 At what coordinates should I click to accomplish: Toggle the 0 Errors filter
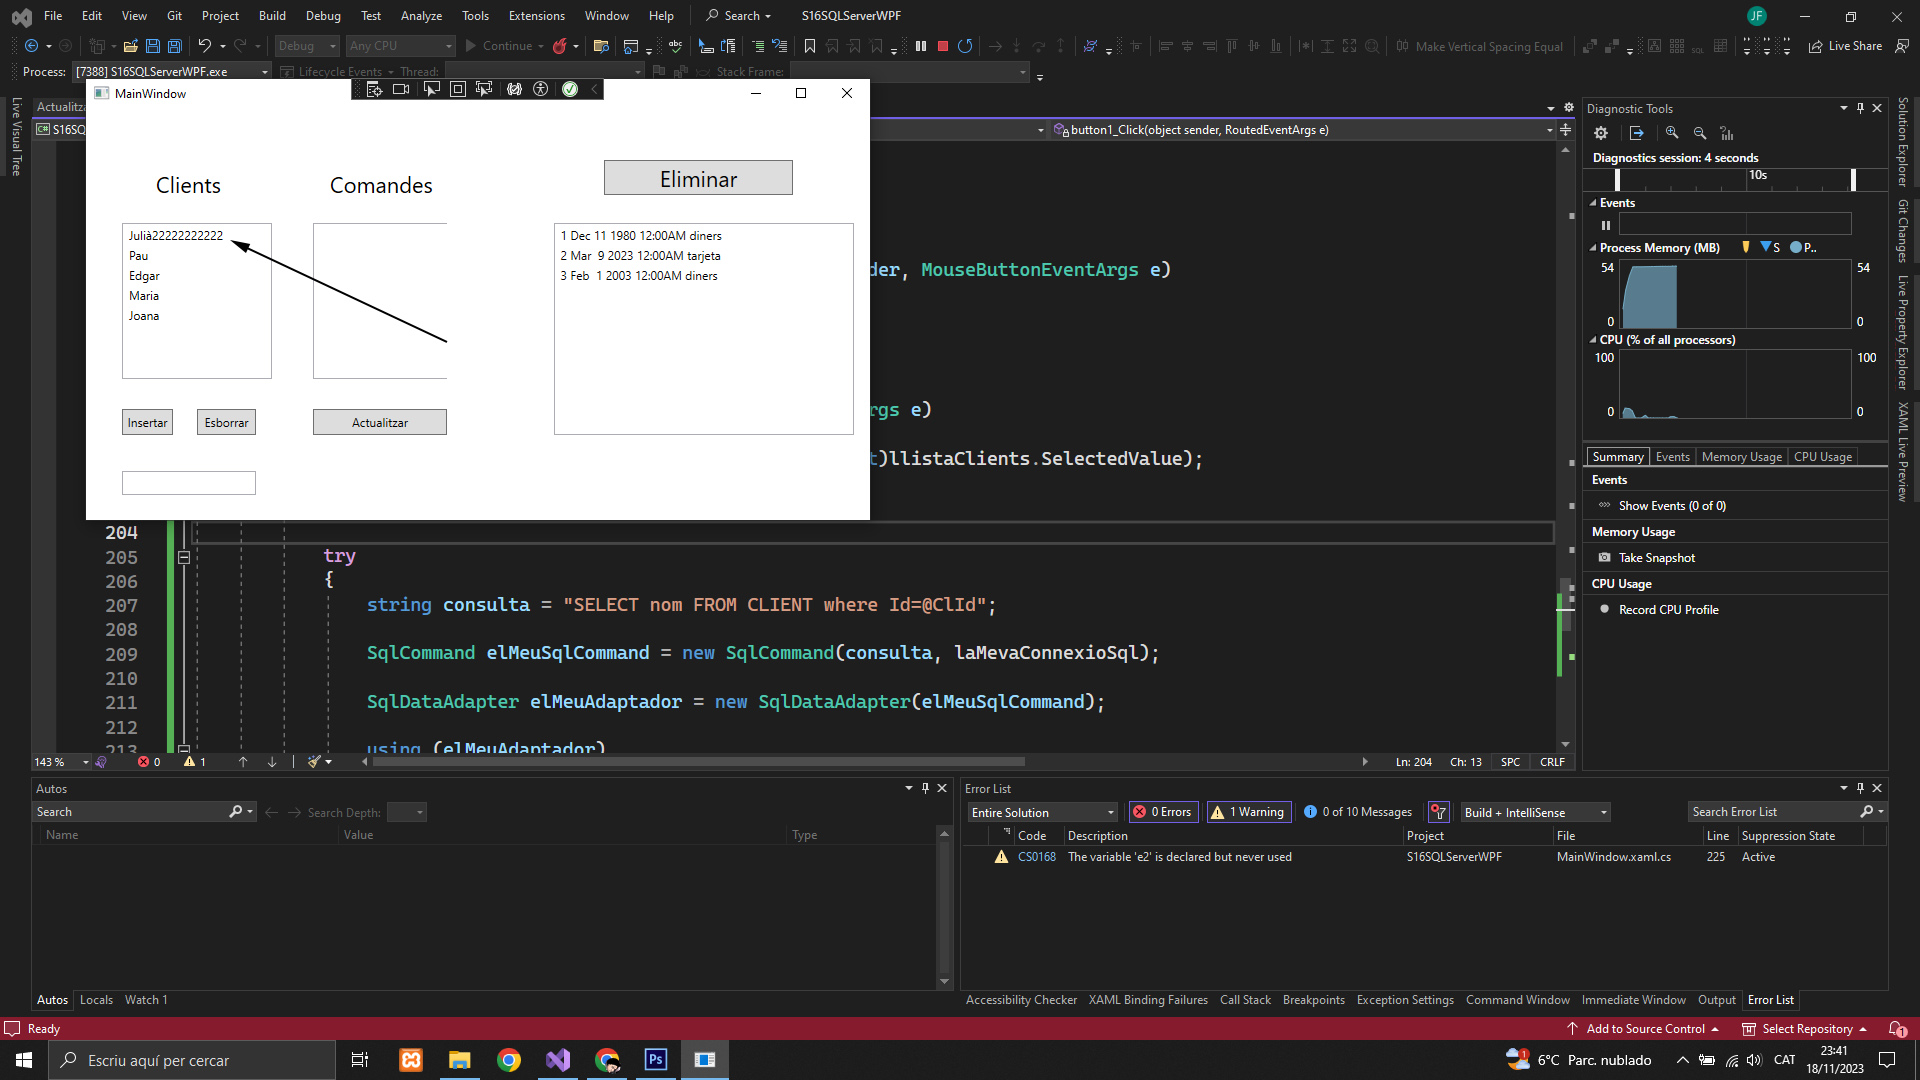coord(1163,812)
